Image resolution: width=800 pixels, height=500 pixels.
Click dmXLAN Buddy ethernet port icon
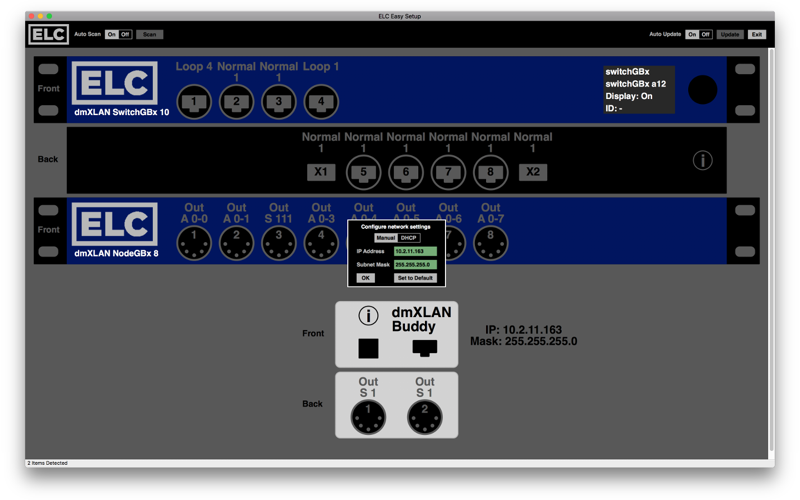(424, 348)
